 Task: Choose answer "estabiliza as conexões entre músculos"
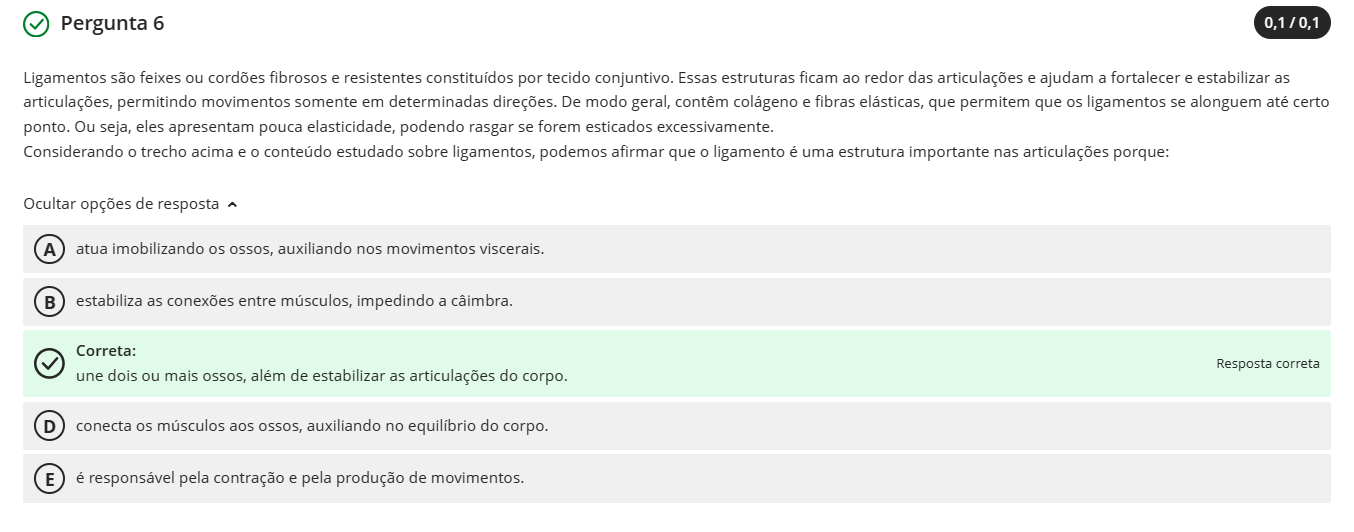point(294,300)
